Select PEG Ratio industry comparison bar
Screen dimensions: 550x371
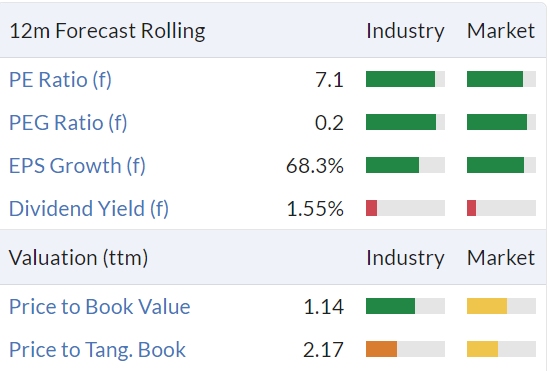[405, 122]
